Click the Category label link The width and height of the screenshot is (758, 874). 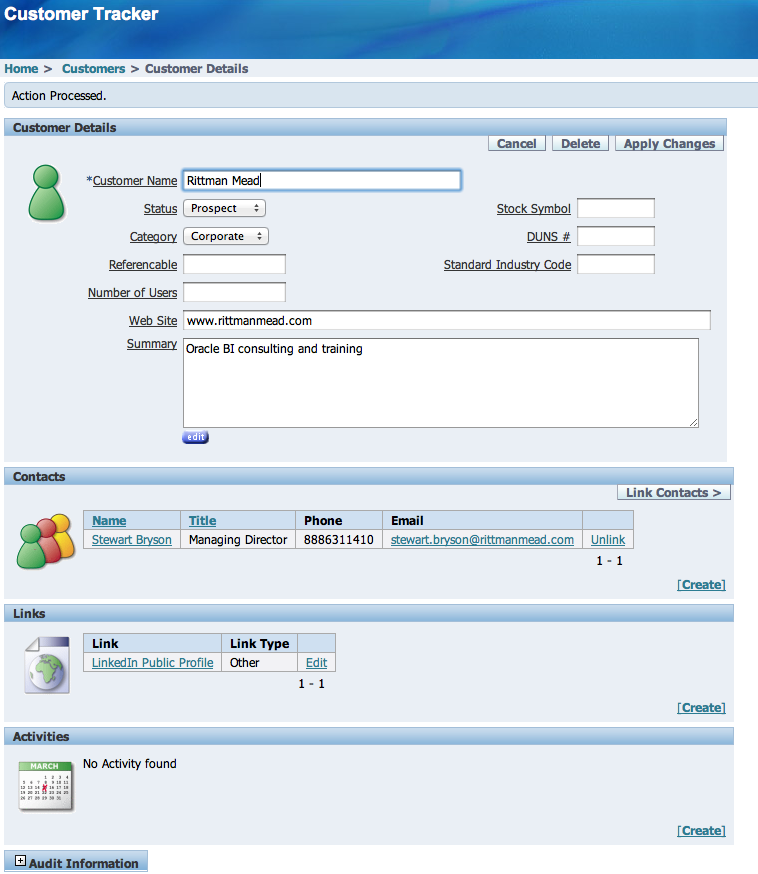153,236
